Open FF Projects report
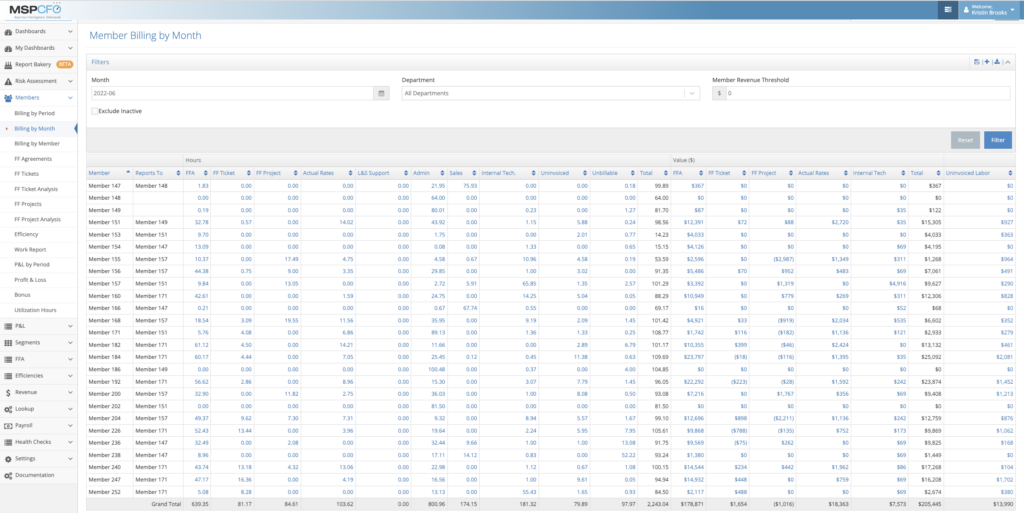The height and width of the screenshot is (513, 1024). (x=27, y=204)
